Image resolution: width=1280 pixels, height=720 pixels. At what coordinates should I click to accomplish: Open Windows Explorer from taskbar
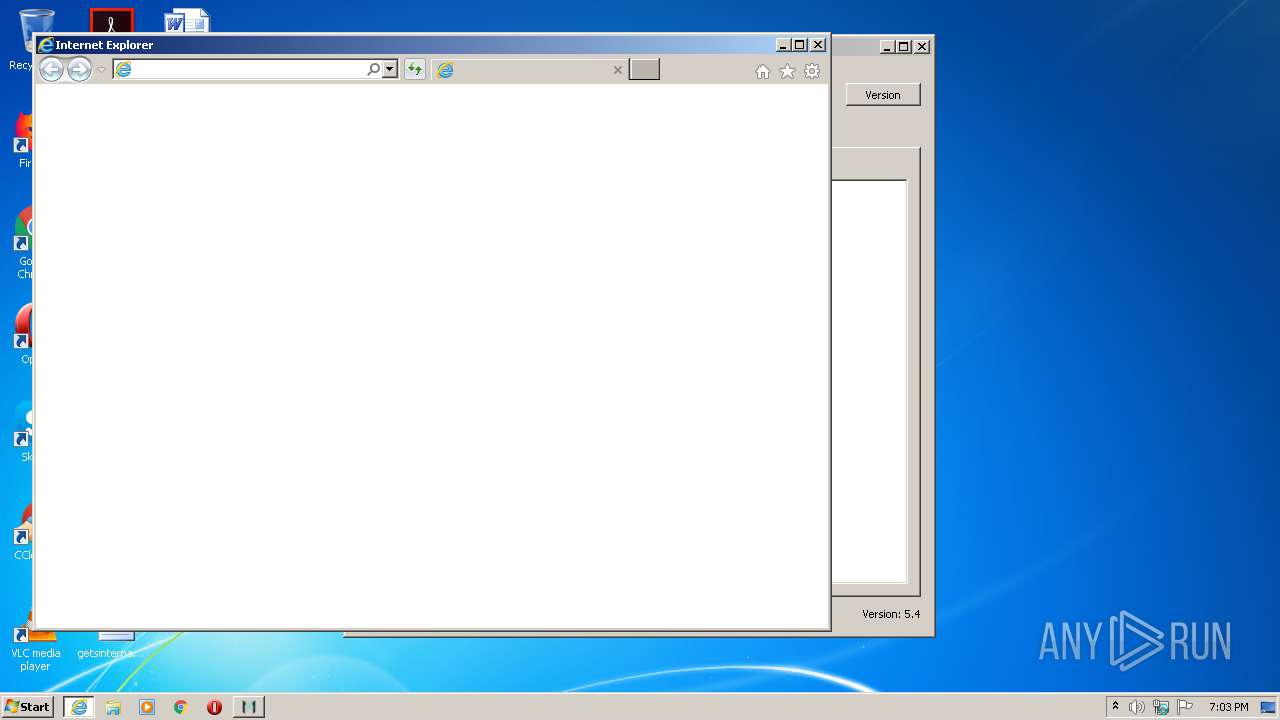[x=113, y=707]
